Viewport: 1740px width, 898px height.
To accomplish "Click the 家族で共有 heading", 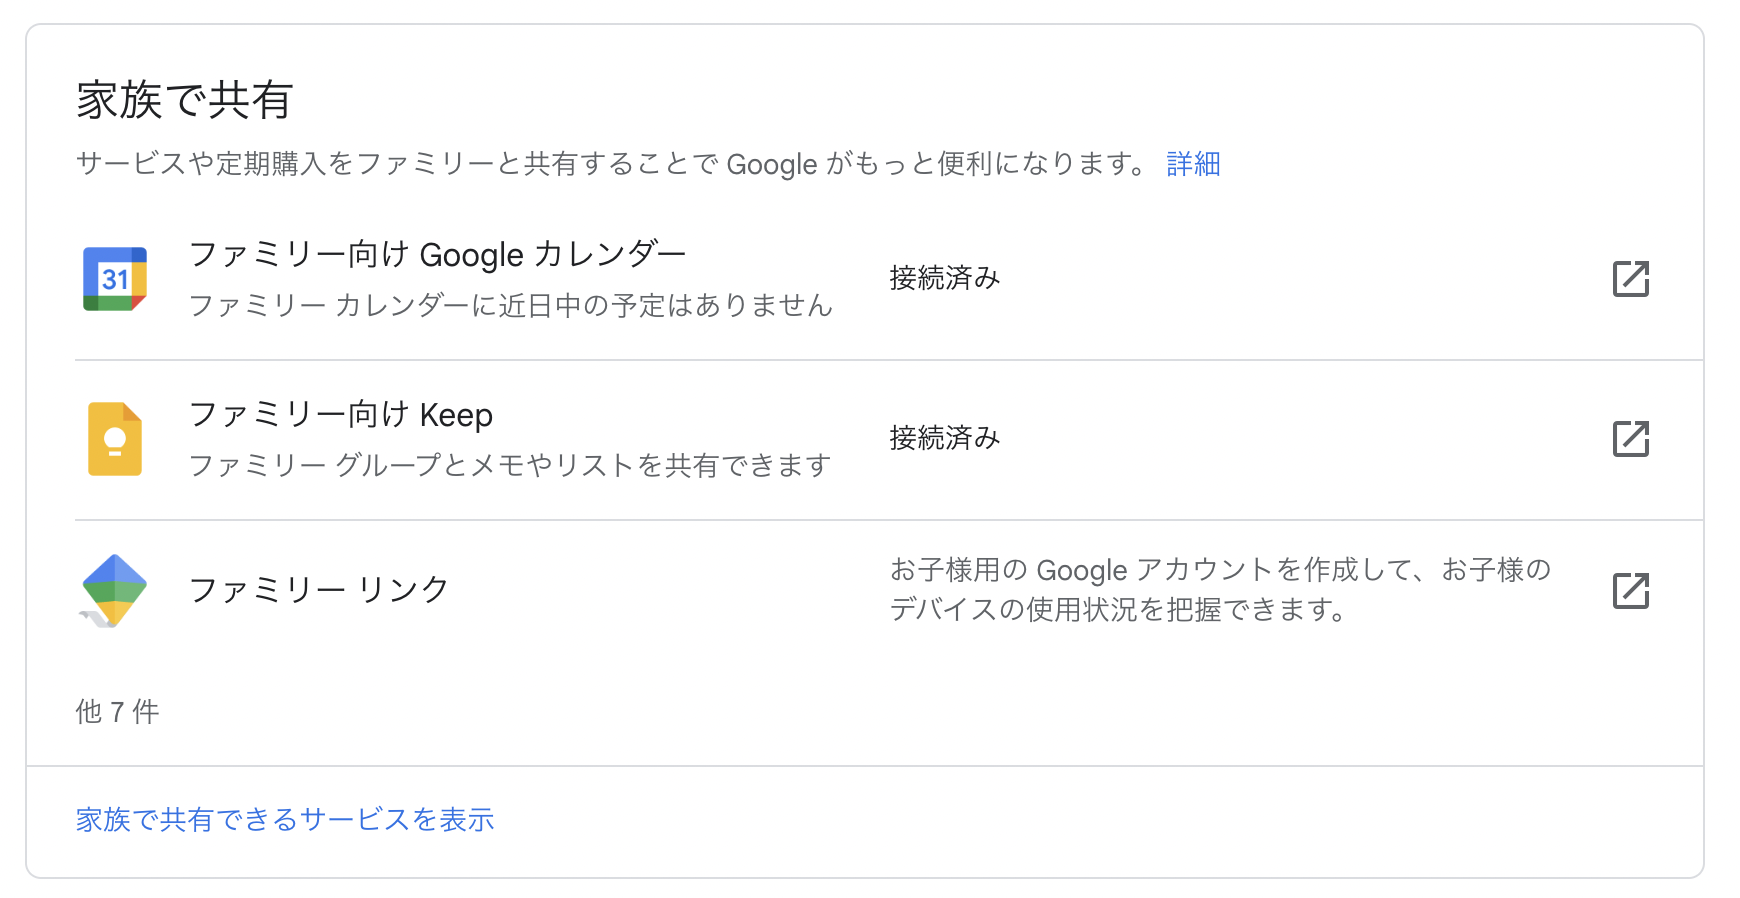I will [x=184, y=100].
